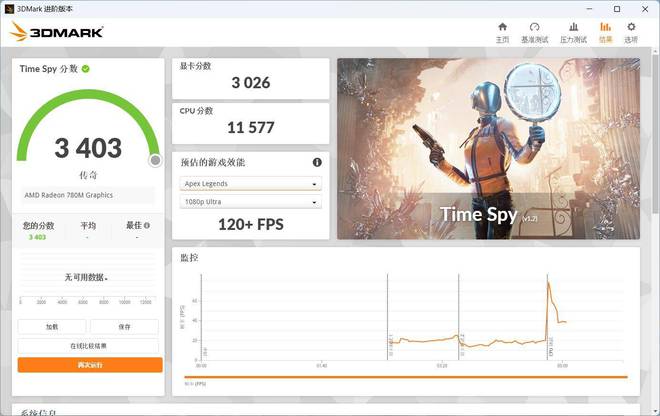Click the graphics score value 3 026
Viewport: 660px width, 416px height.
(251, 83)
